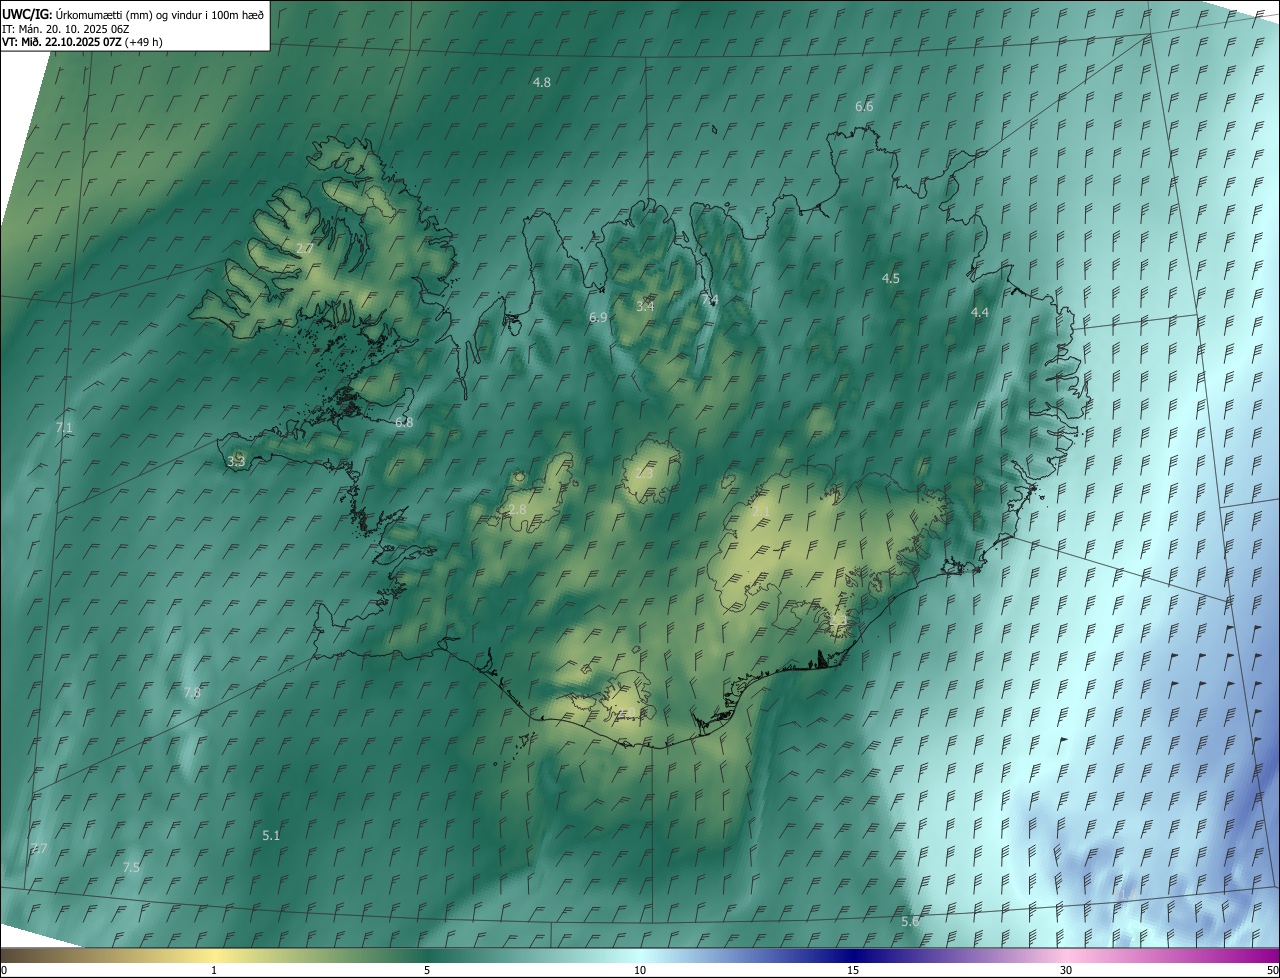Click the 1 tick on the color scale
The width and height of the screenshot is (1280, 978).
(214, 971)
